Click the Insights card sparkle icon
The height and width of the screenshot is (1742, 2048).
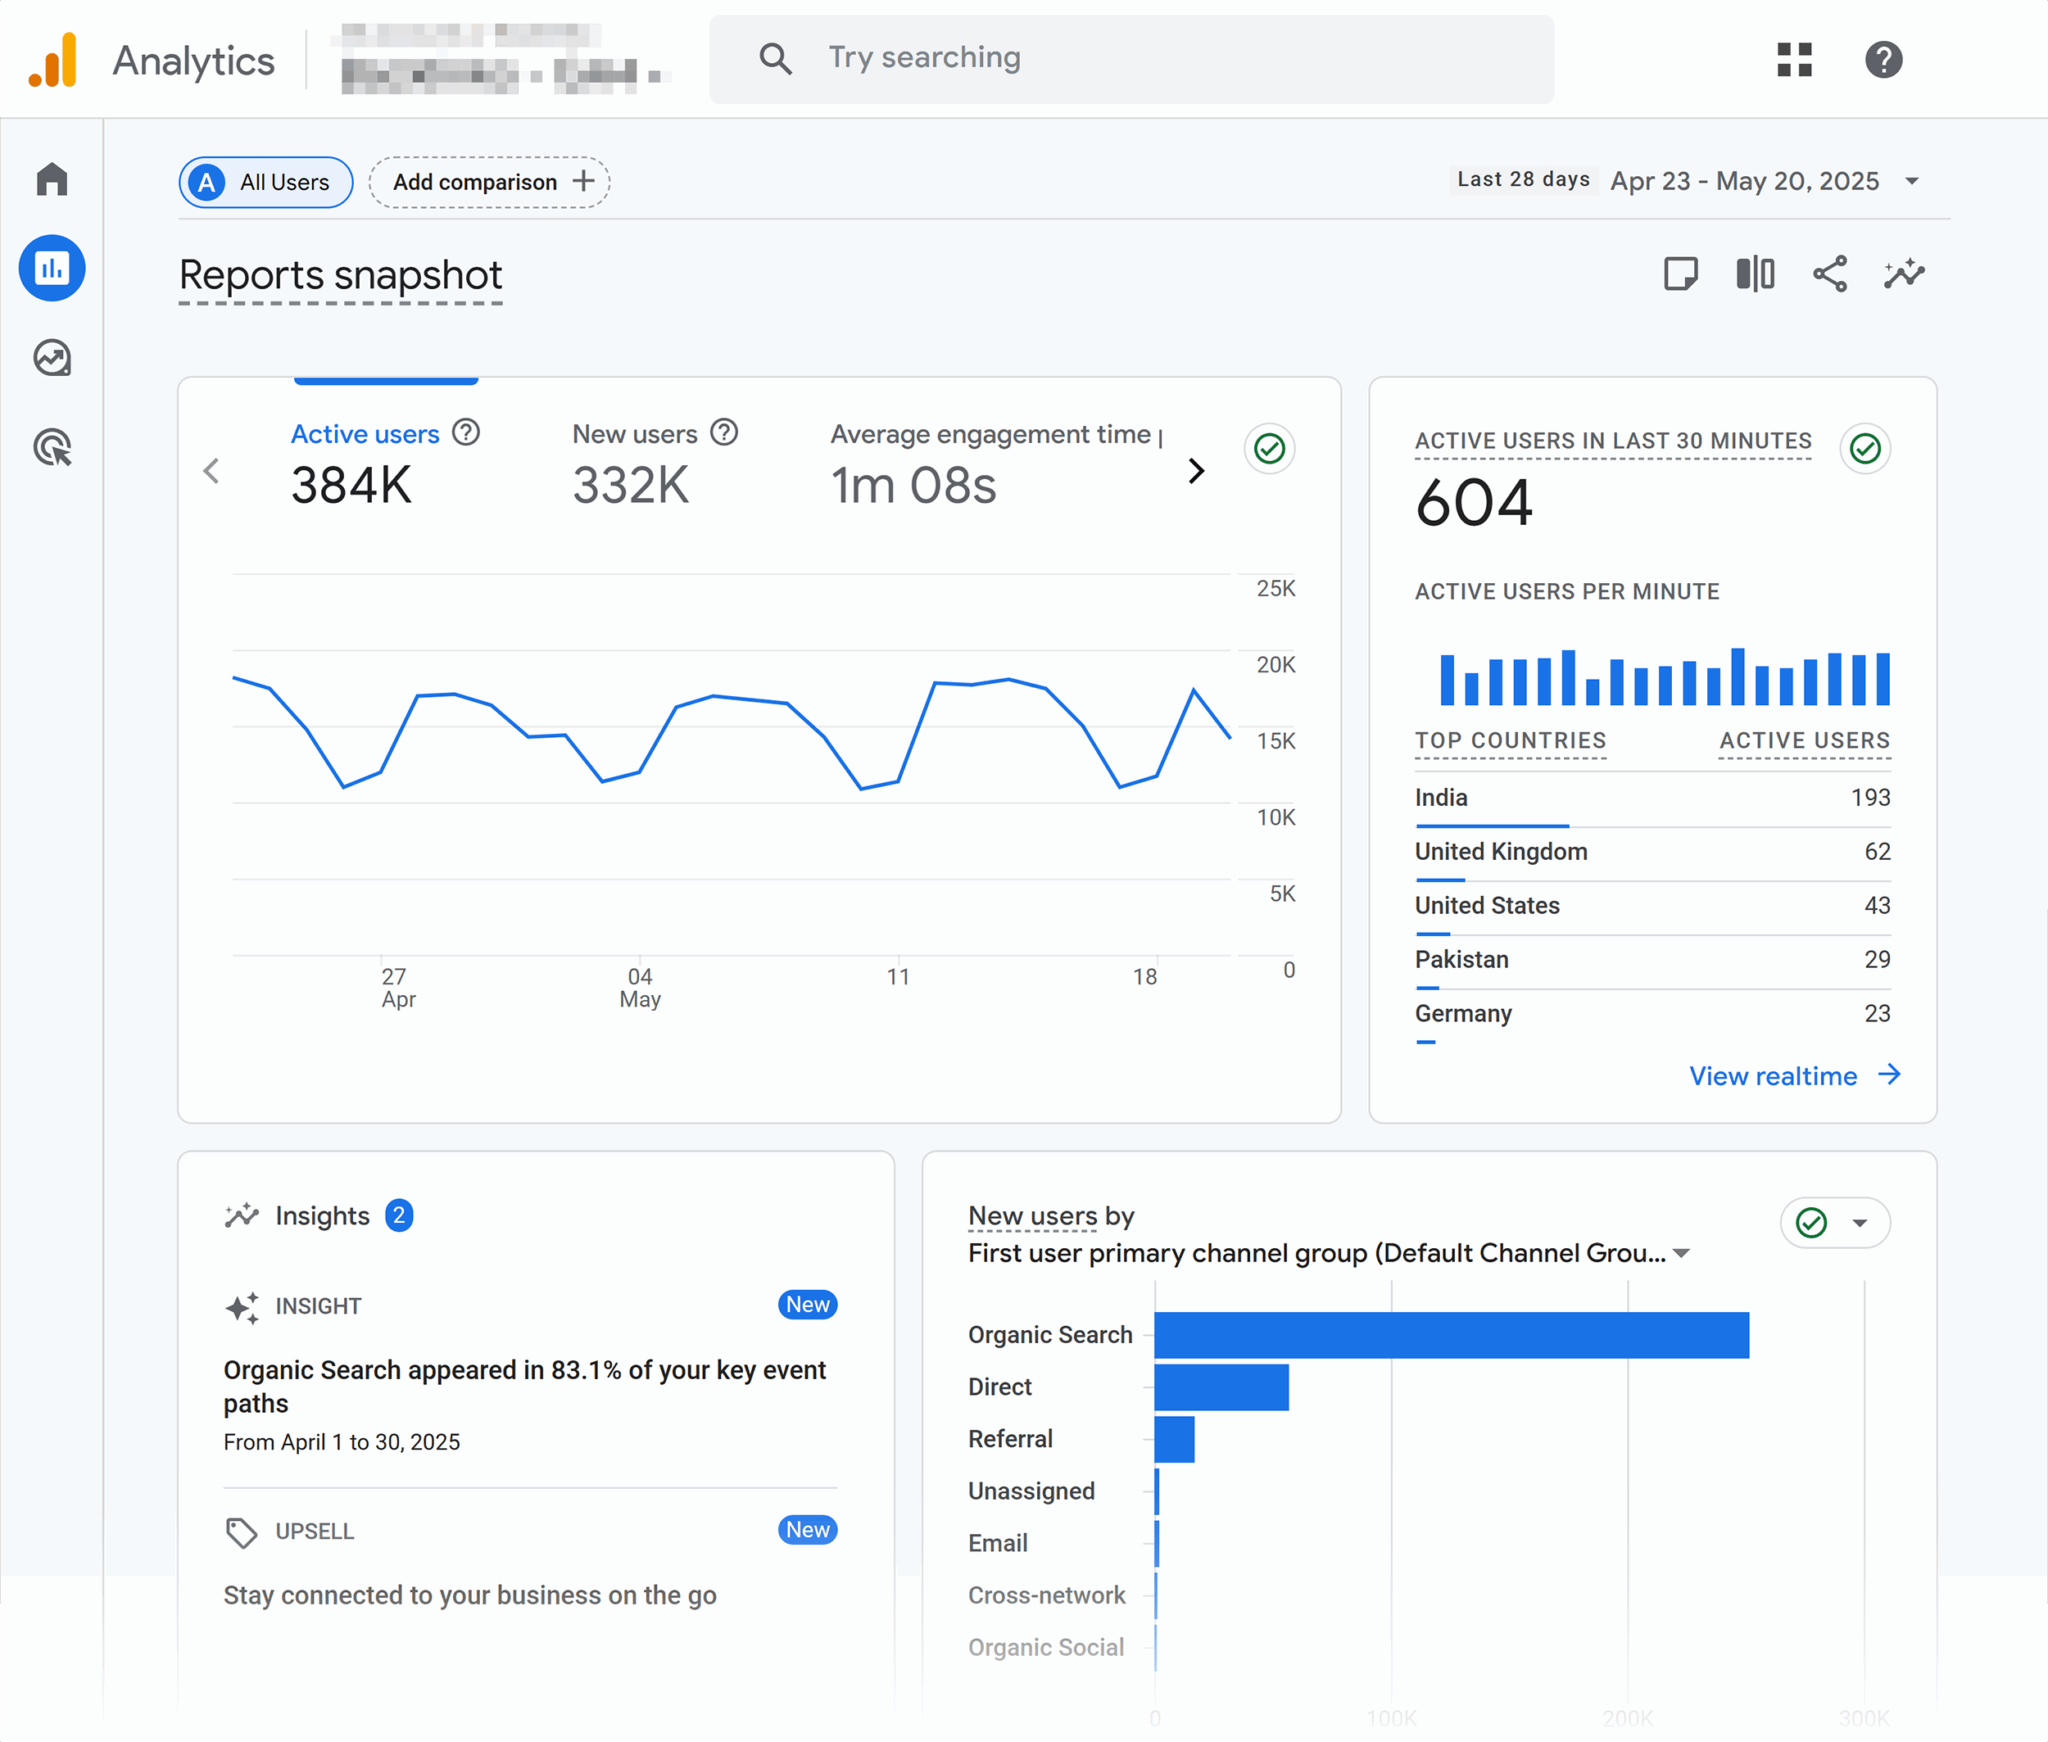242,1215
